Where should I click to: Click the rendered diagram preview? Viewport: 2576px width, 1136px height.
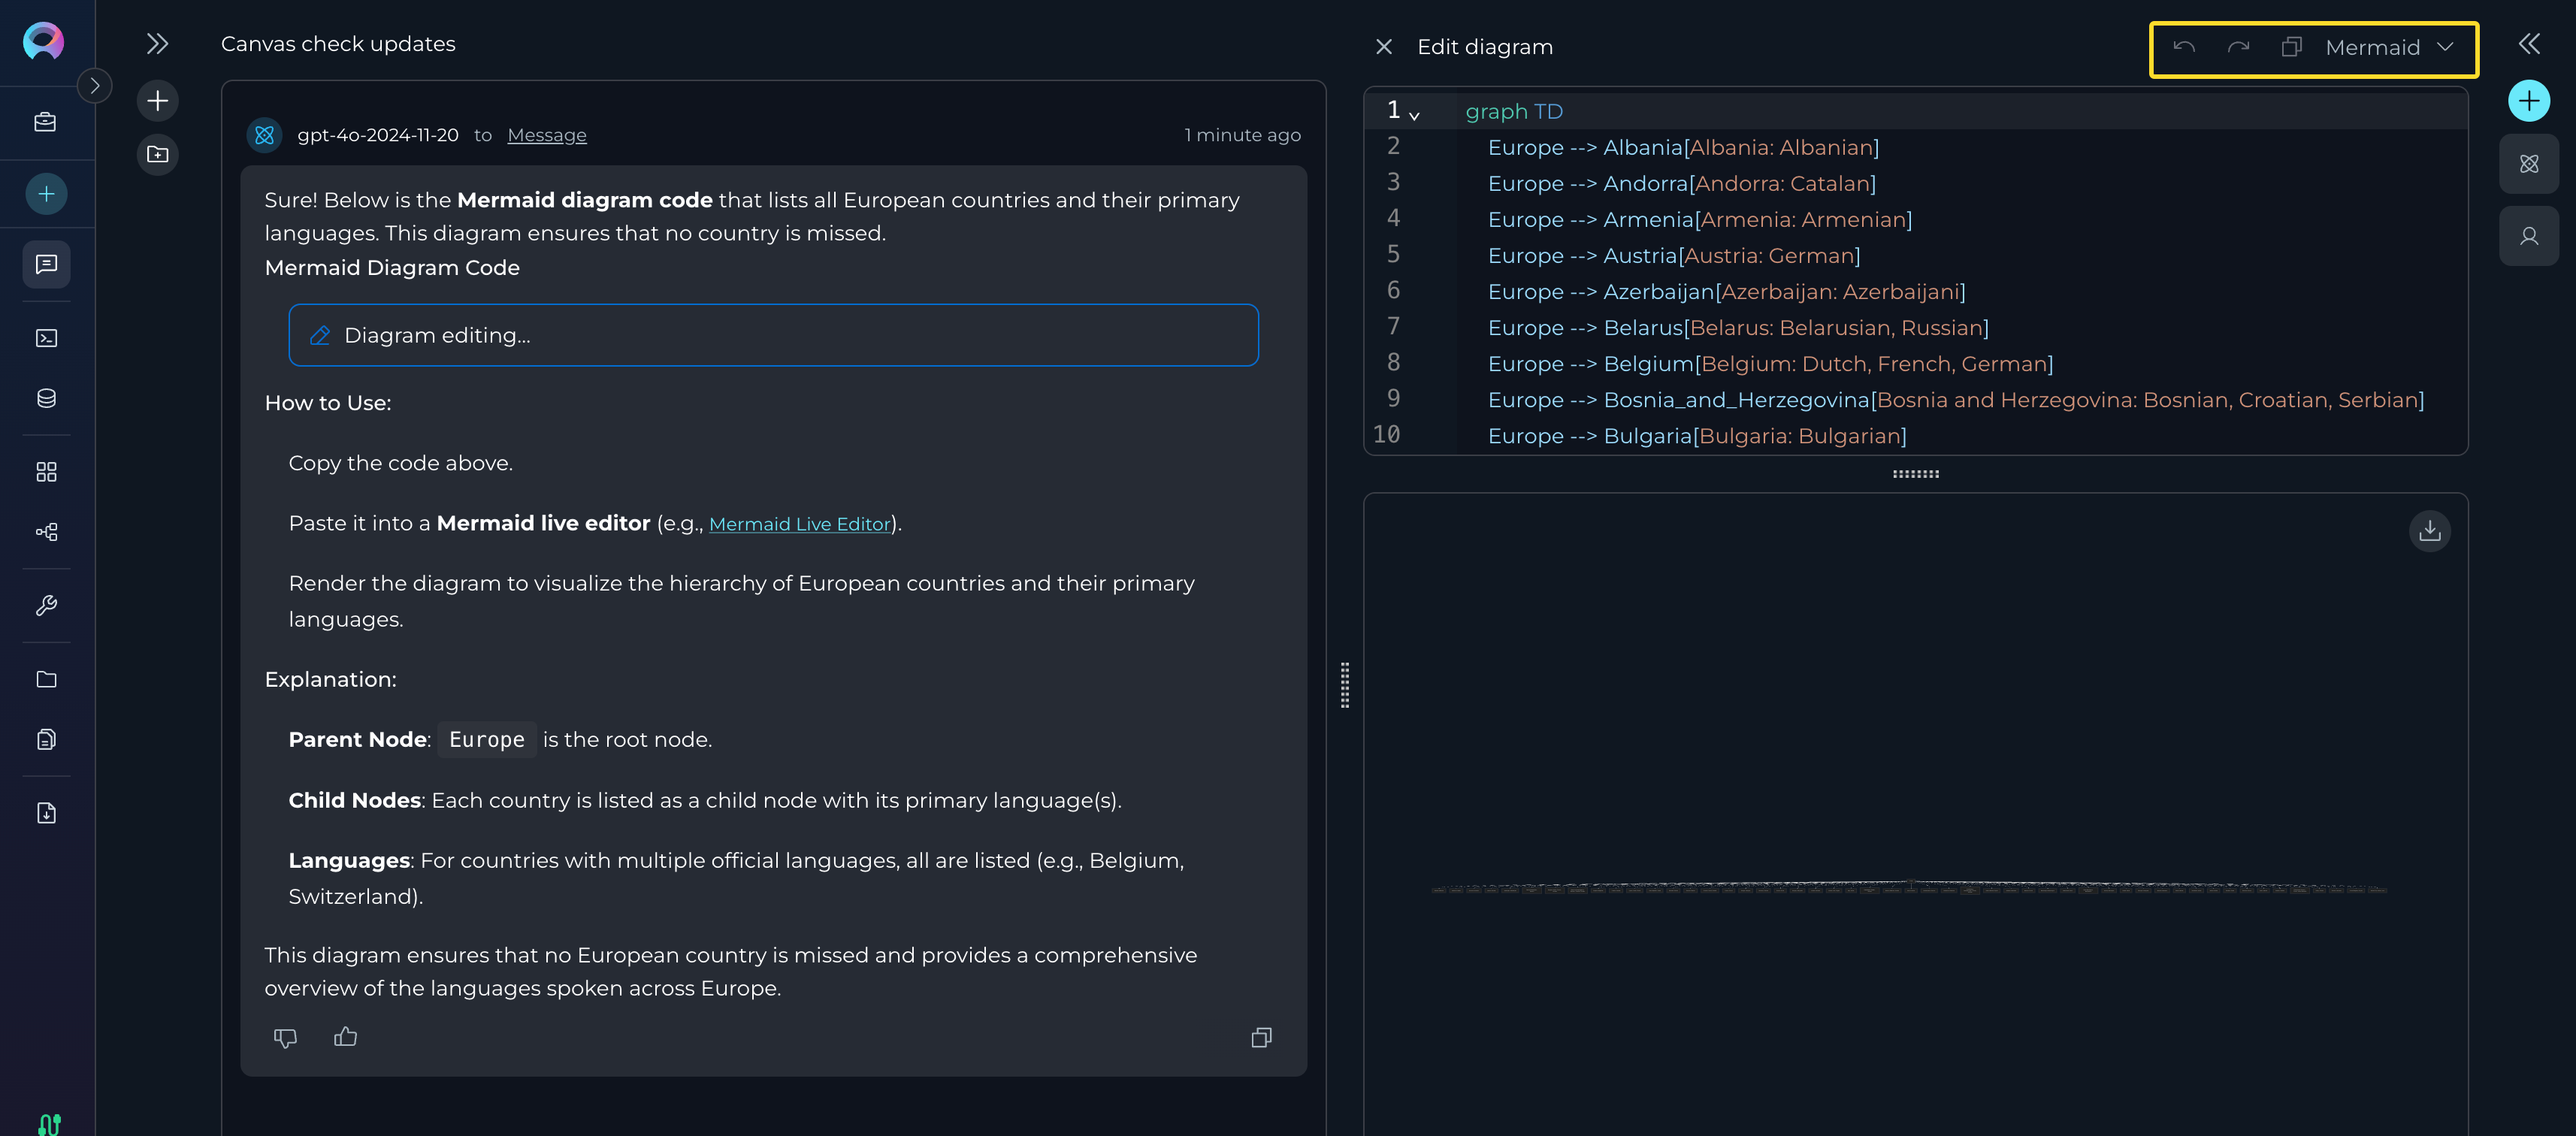point(1908,887)
